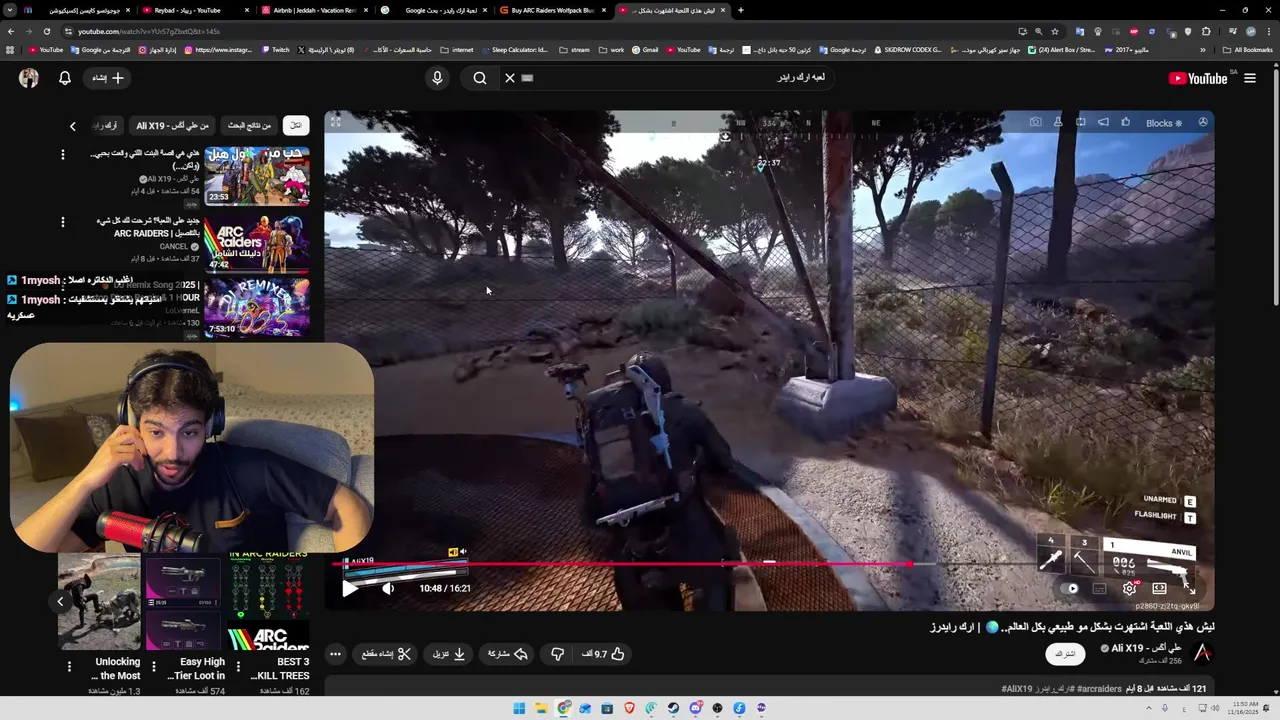
Task: Open the video settings gear
Action: pyautogui.click(x=1129, y=589)
